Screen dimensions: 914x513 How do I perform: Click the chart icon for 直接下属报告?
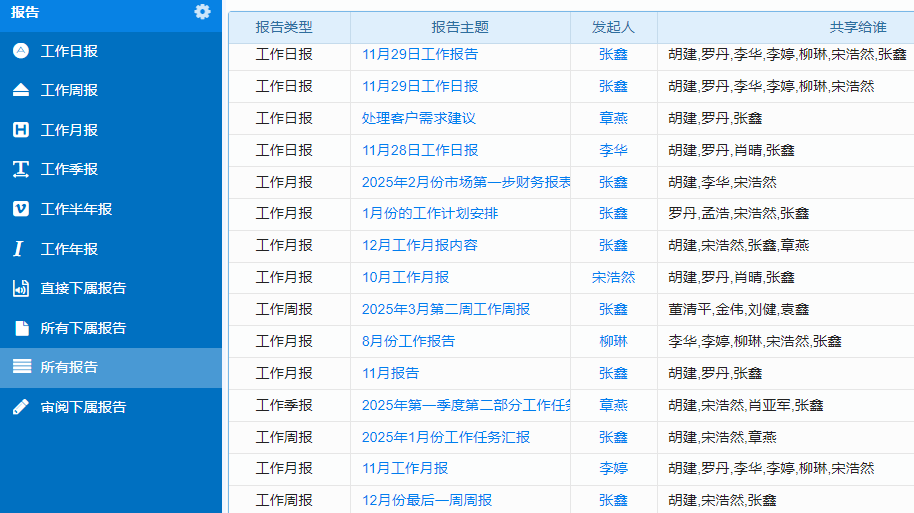21,288
